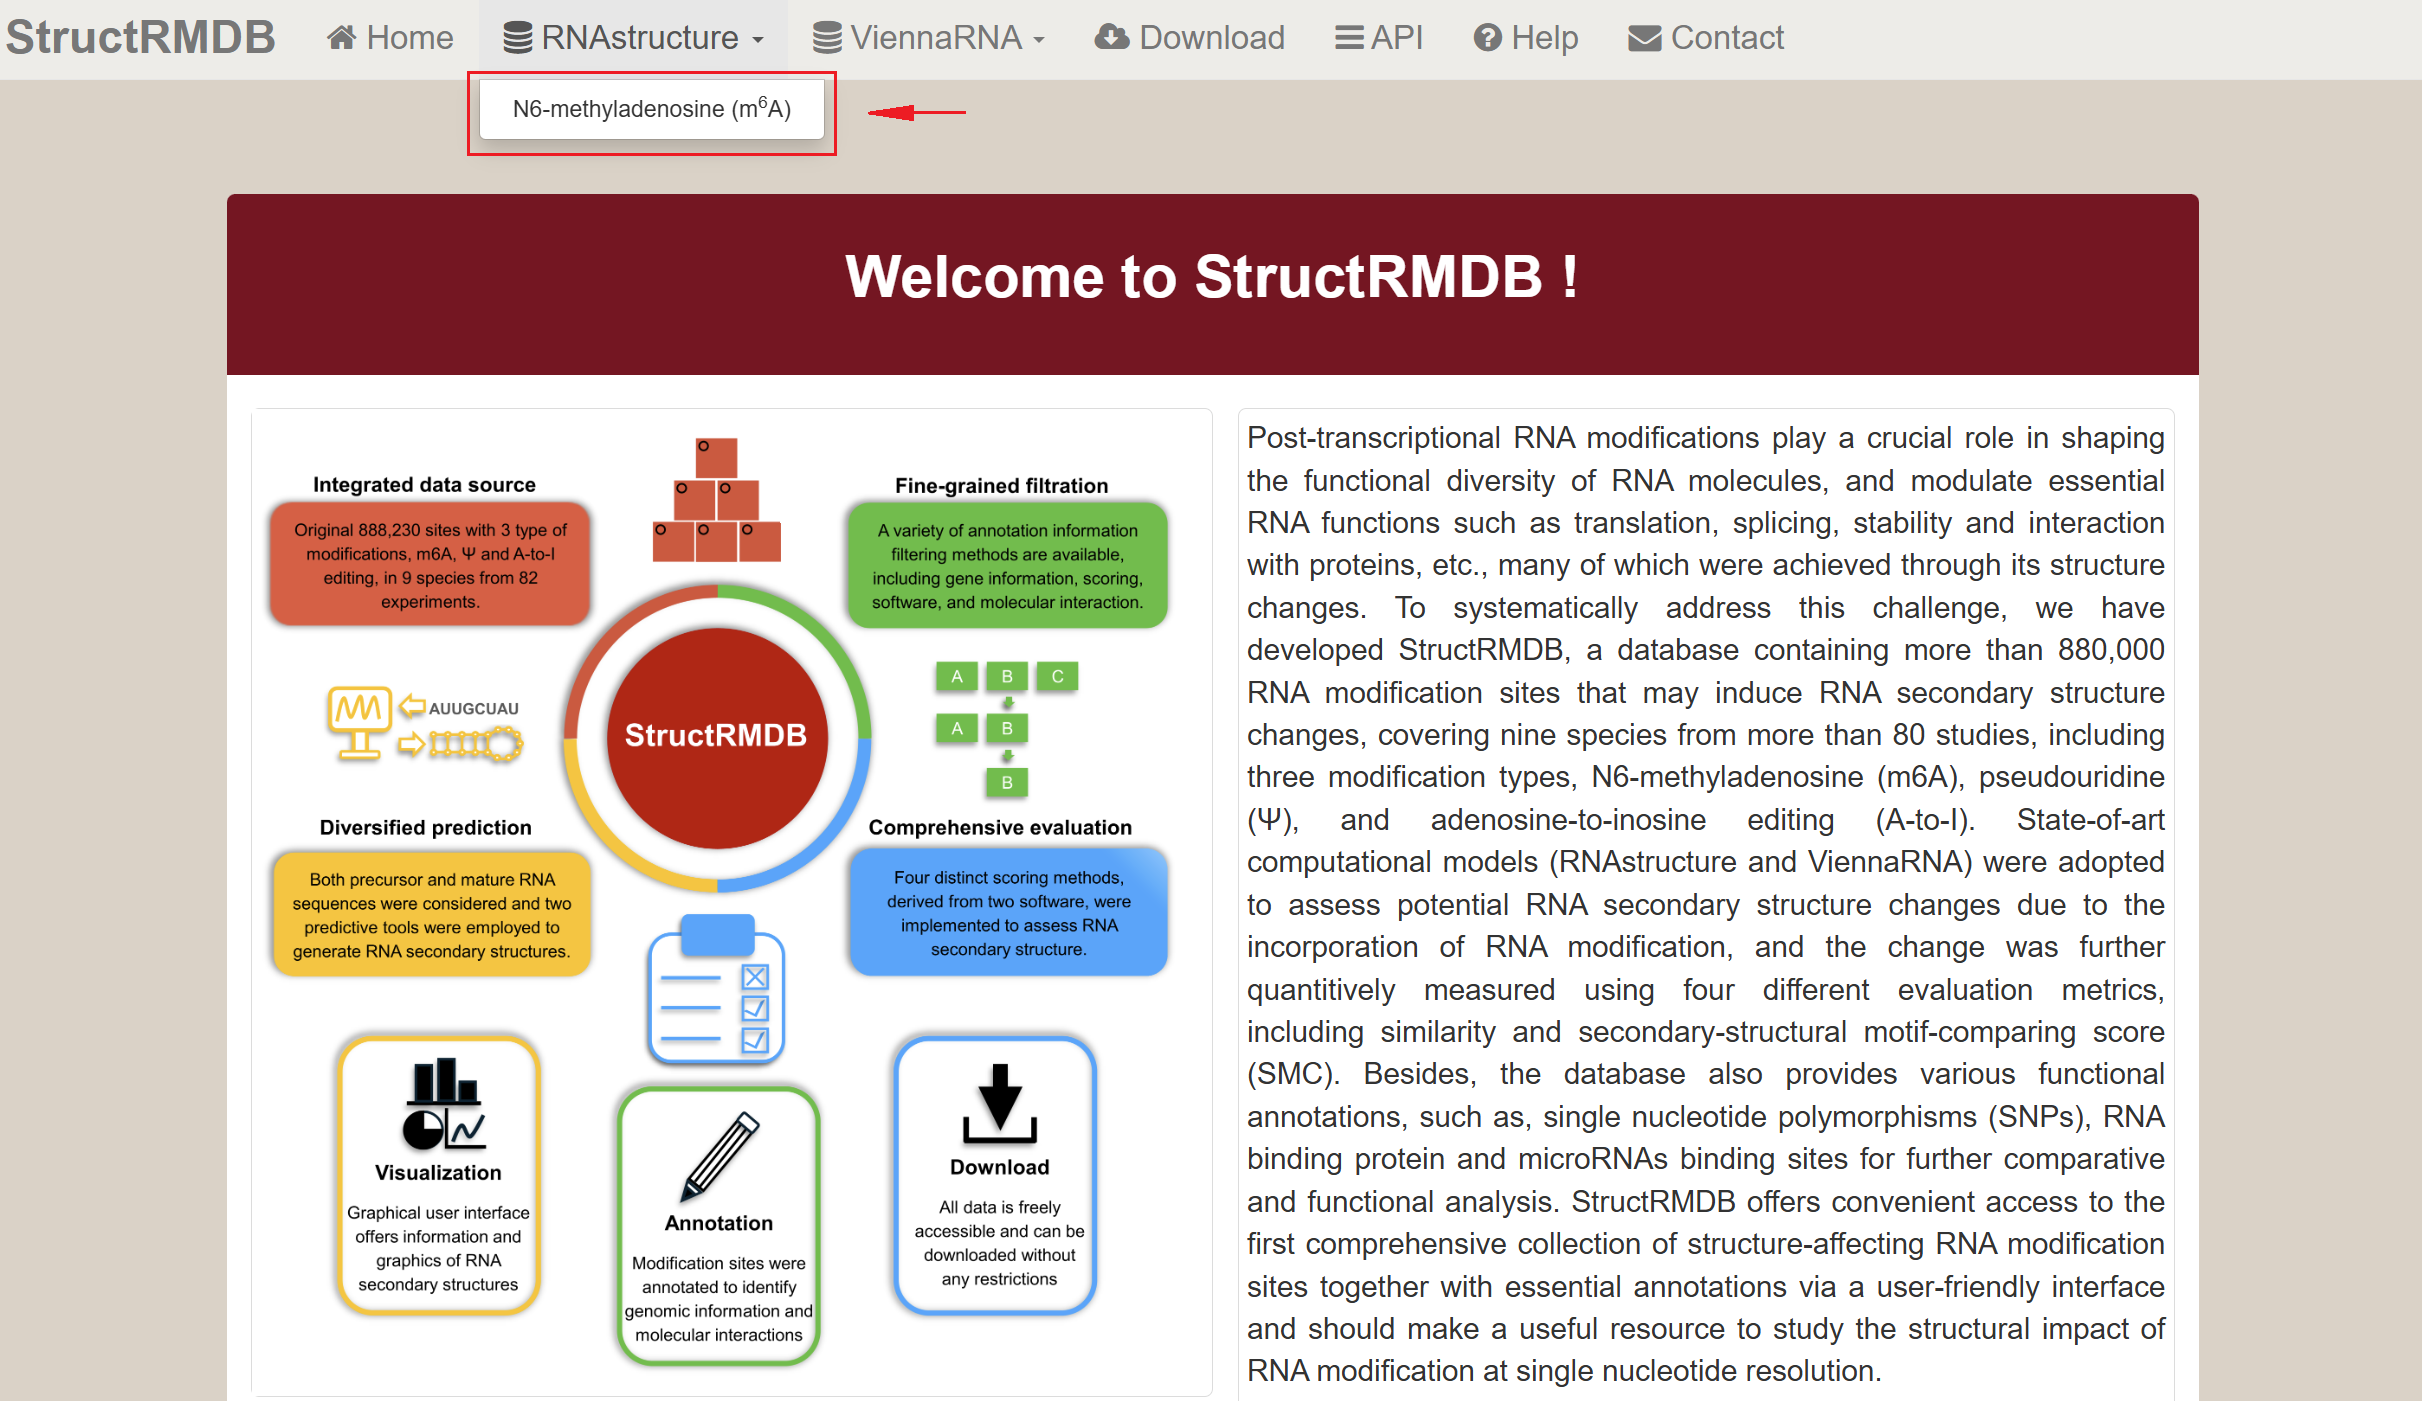Click the API hamburger lines icon
The image size is (2422, 1401).
(x=1349, y=38)
